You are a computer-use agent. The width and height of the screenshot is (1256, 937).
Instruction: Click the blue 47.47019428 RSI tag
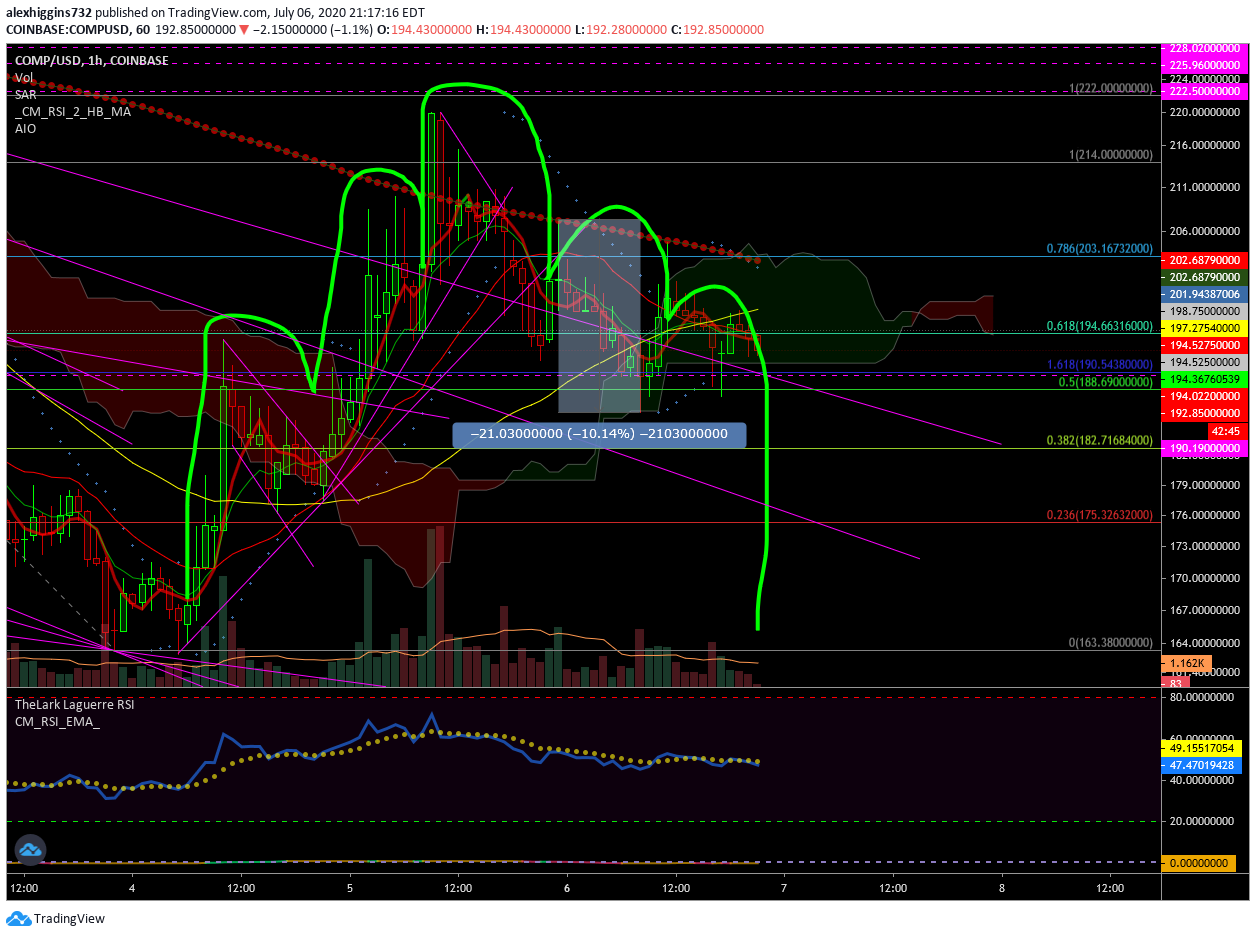click(1201, 765)
